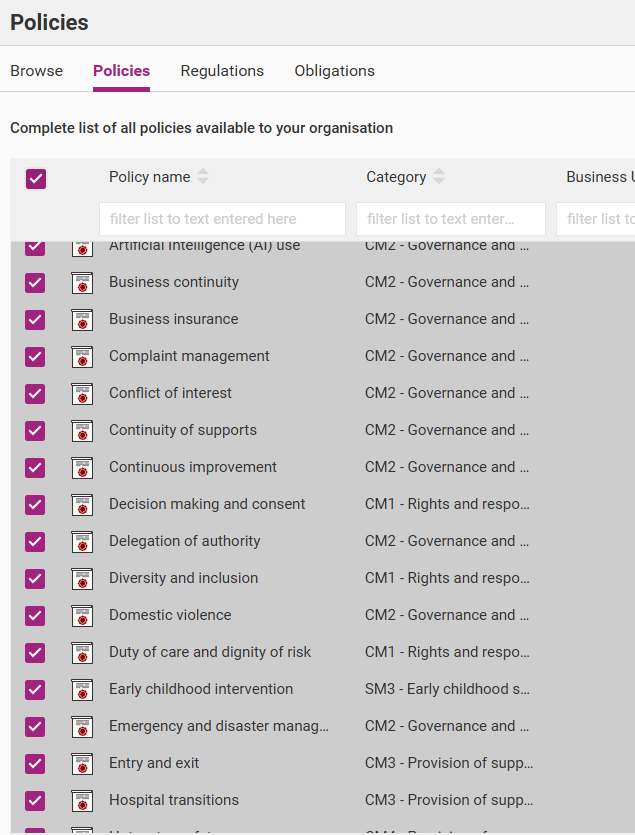Uncheck the Continuous improvement row checkbox
Viewport: 635px width, 835px height.
coord(35,468)
